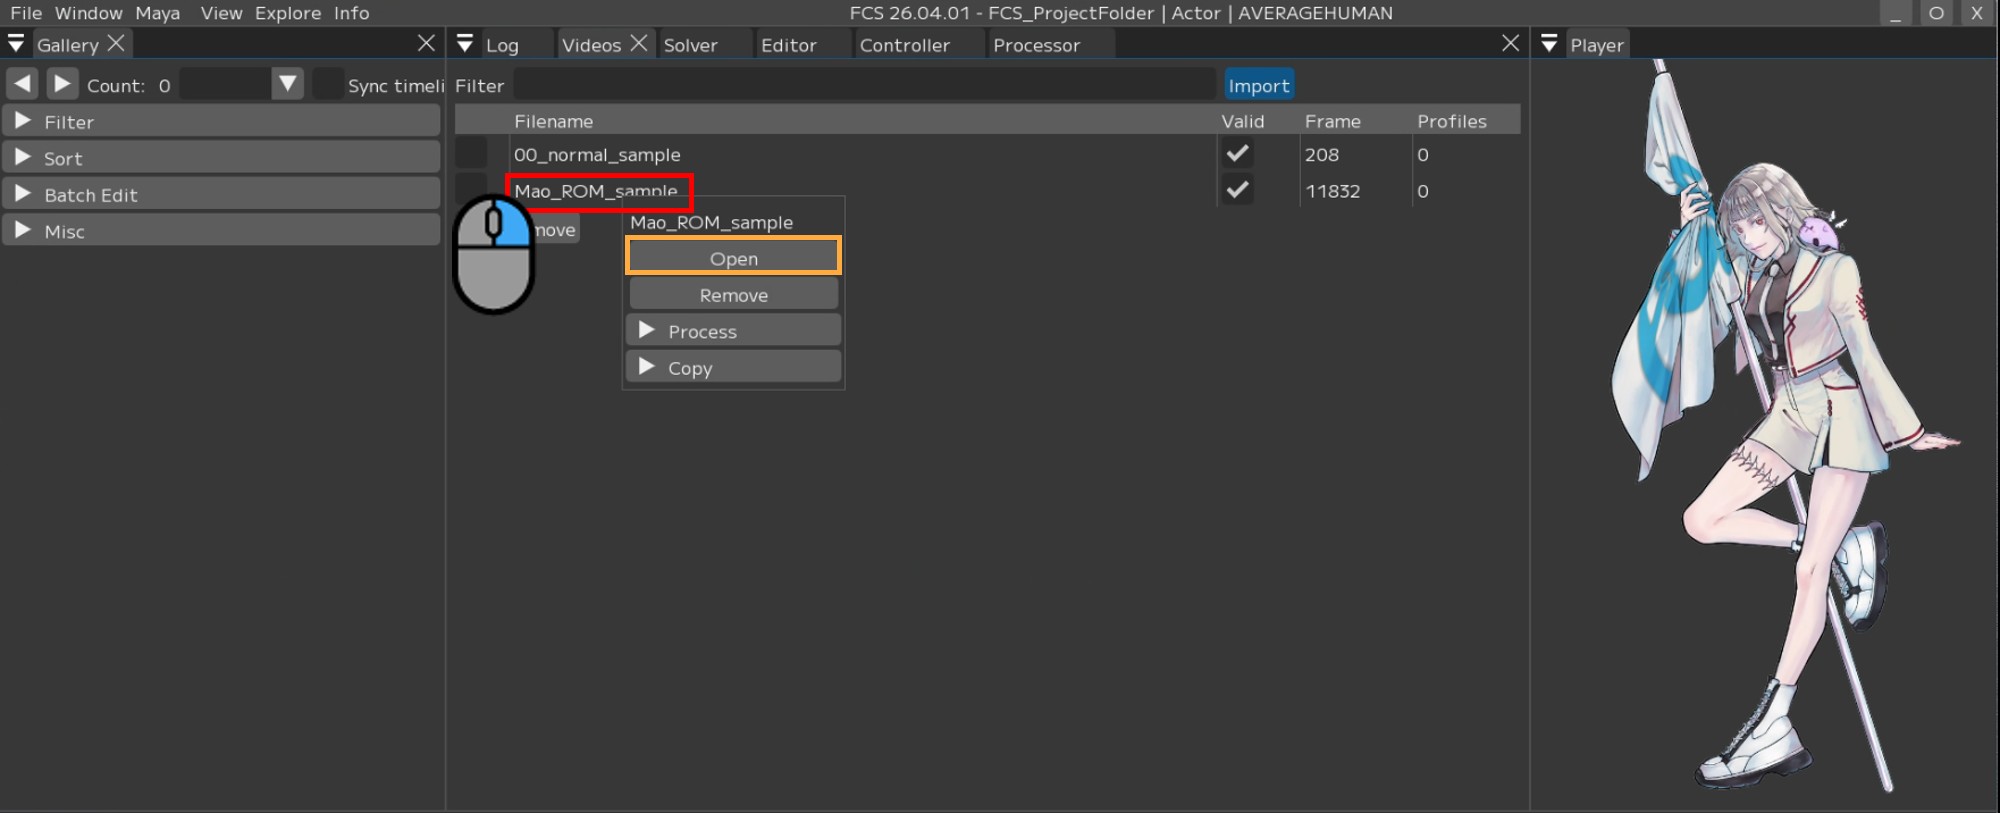Open the Gallery panel menu triangle
This screenshot has width=2000, height=813.
pyautogui.click(x=16, y=44)
